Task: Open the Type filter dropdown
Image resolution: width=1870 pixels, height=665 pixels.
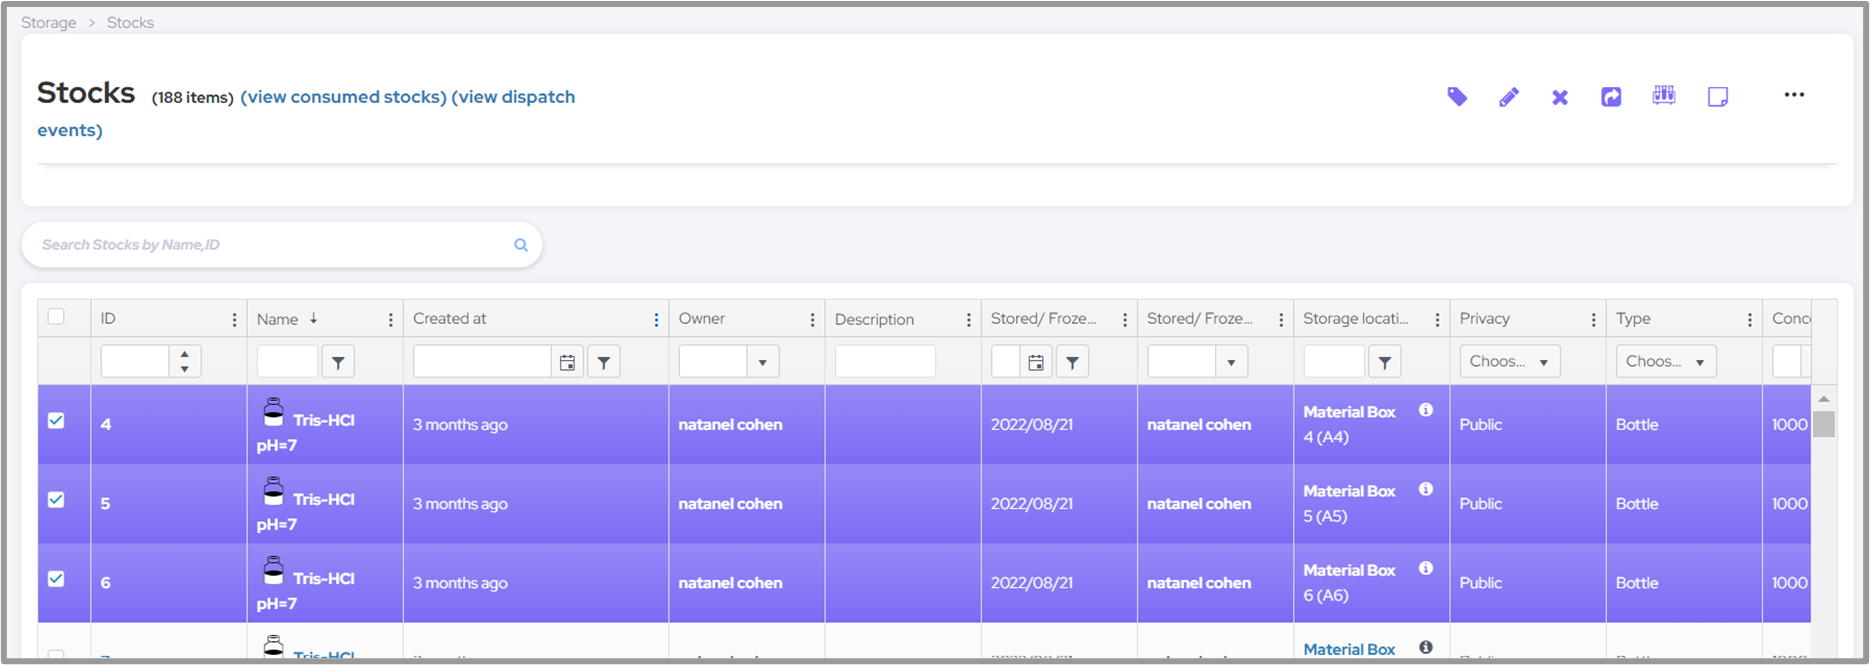Action: click(x=1665, y=361)
